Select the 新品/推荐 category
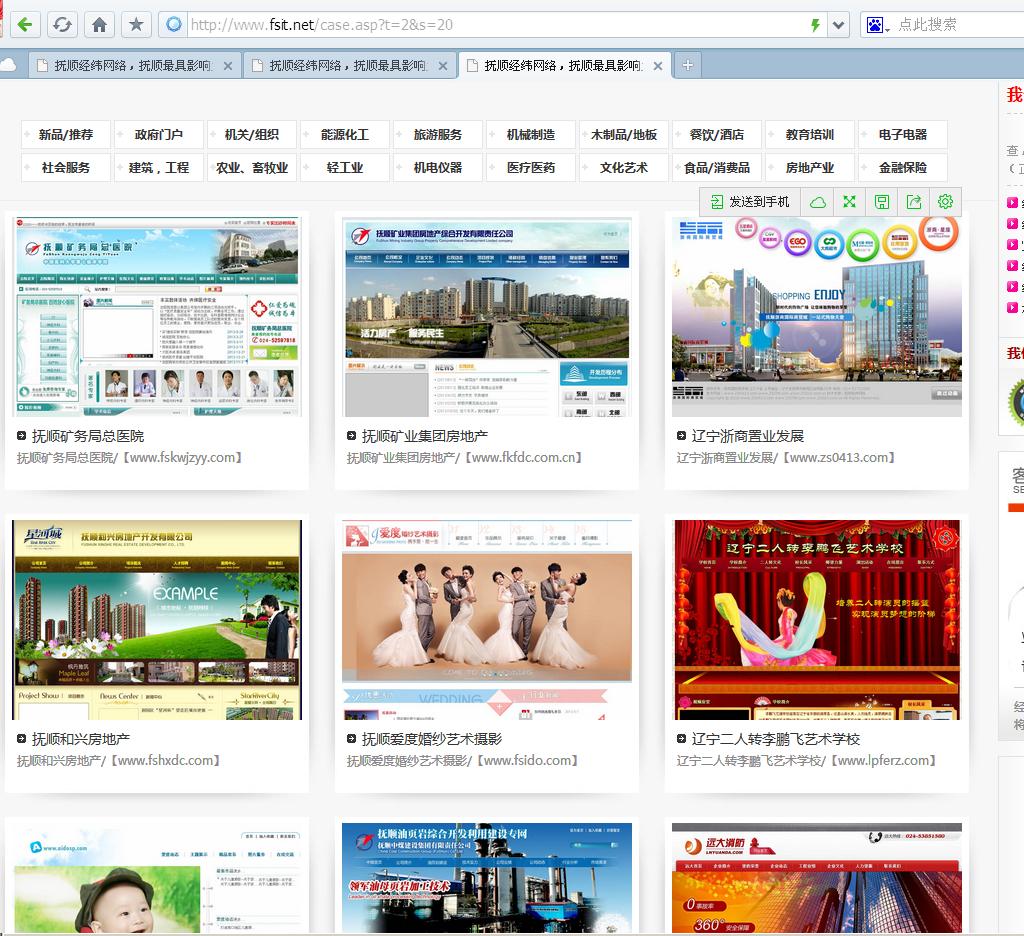Image resolution: width=1024 pixels, height=936 pixels. [65, 135]
